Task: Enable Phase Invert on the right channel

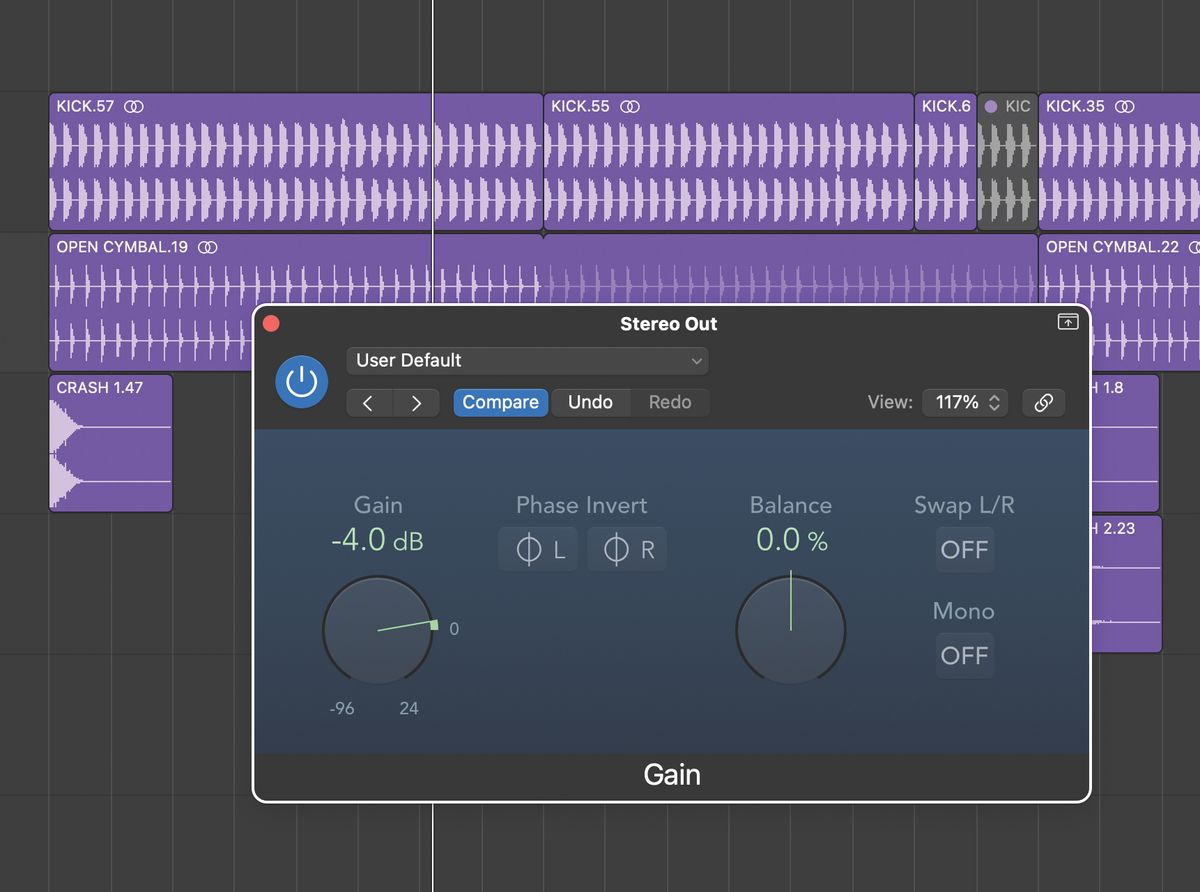Action: point(626,548)
